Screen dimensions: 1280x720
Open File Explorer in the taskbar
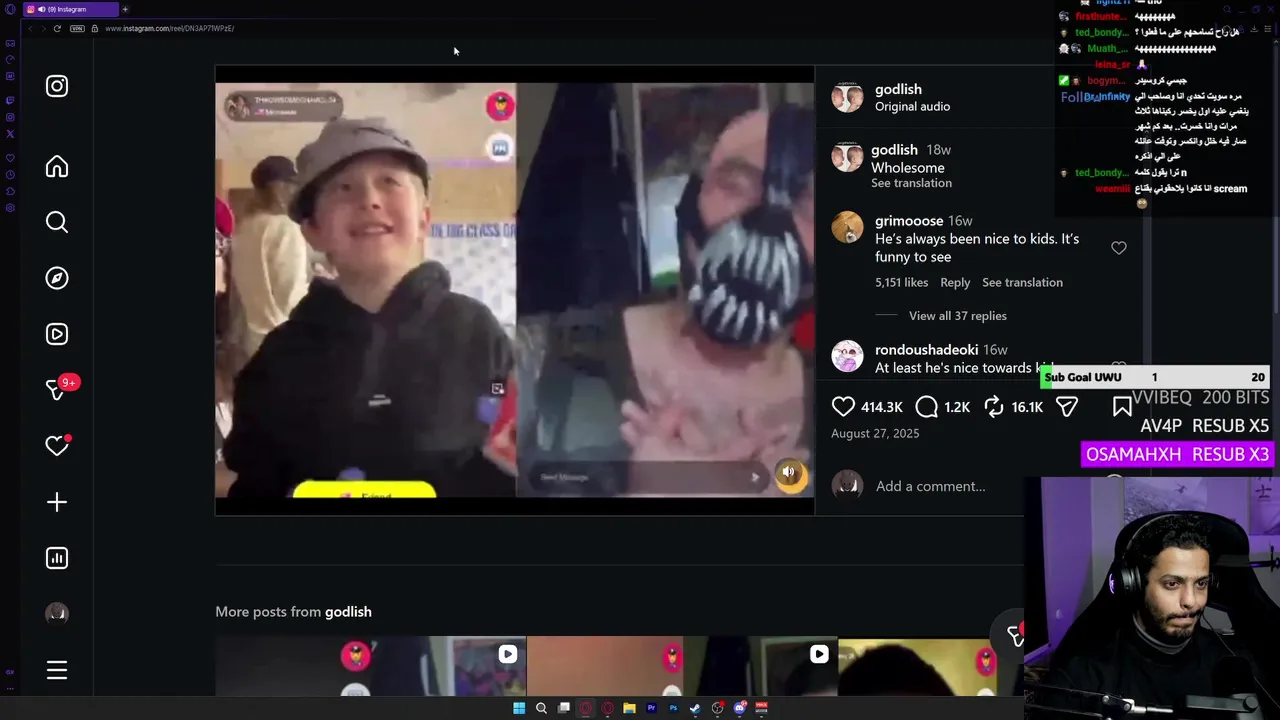coord(629,708)
